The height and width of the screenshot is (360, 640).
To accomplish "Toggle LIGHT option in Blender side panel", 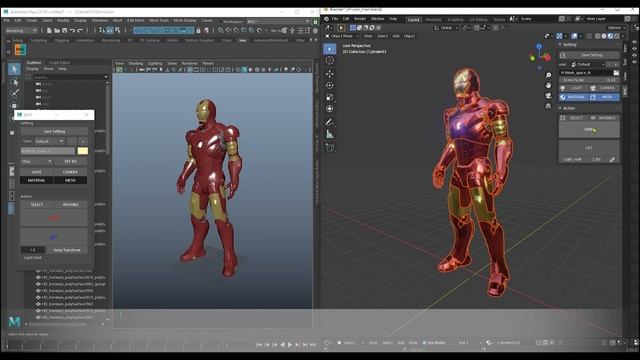I will tap(573, 88).
